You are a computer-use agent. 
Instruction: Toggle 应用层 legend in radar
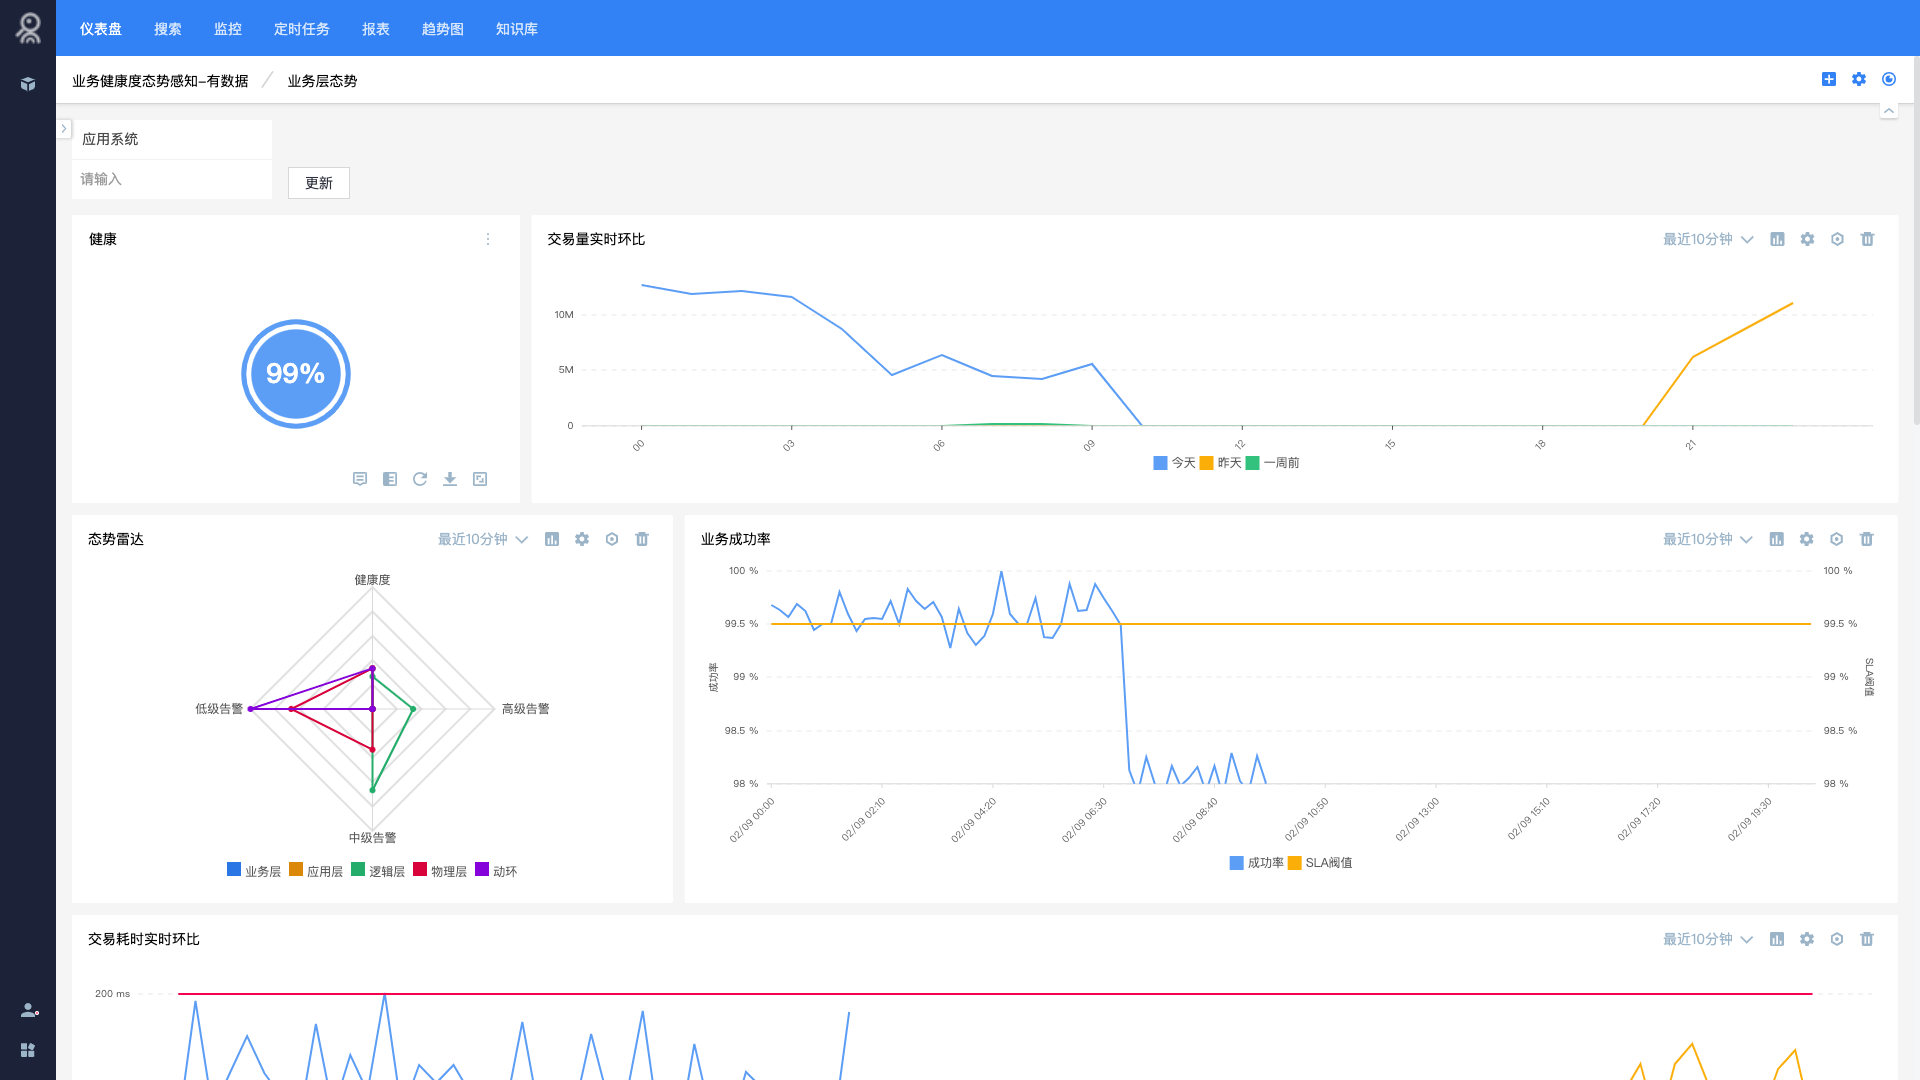tap(316, 871)
